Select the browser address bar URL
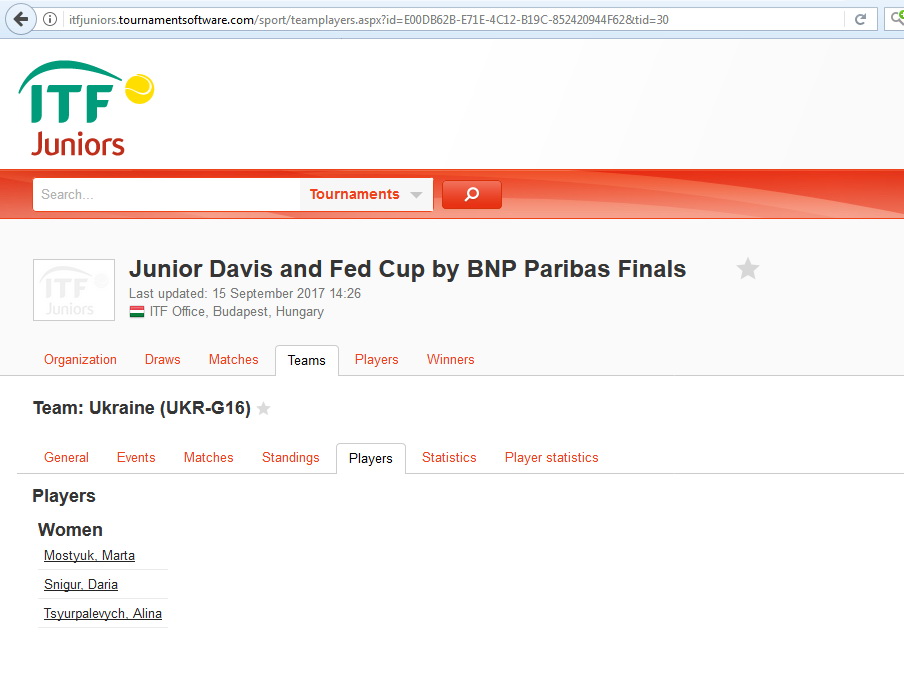The width and height of the screenshot is (904, 683). tap(369, 20)
